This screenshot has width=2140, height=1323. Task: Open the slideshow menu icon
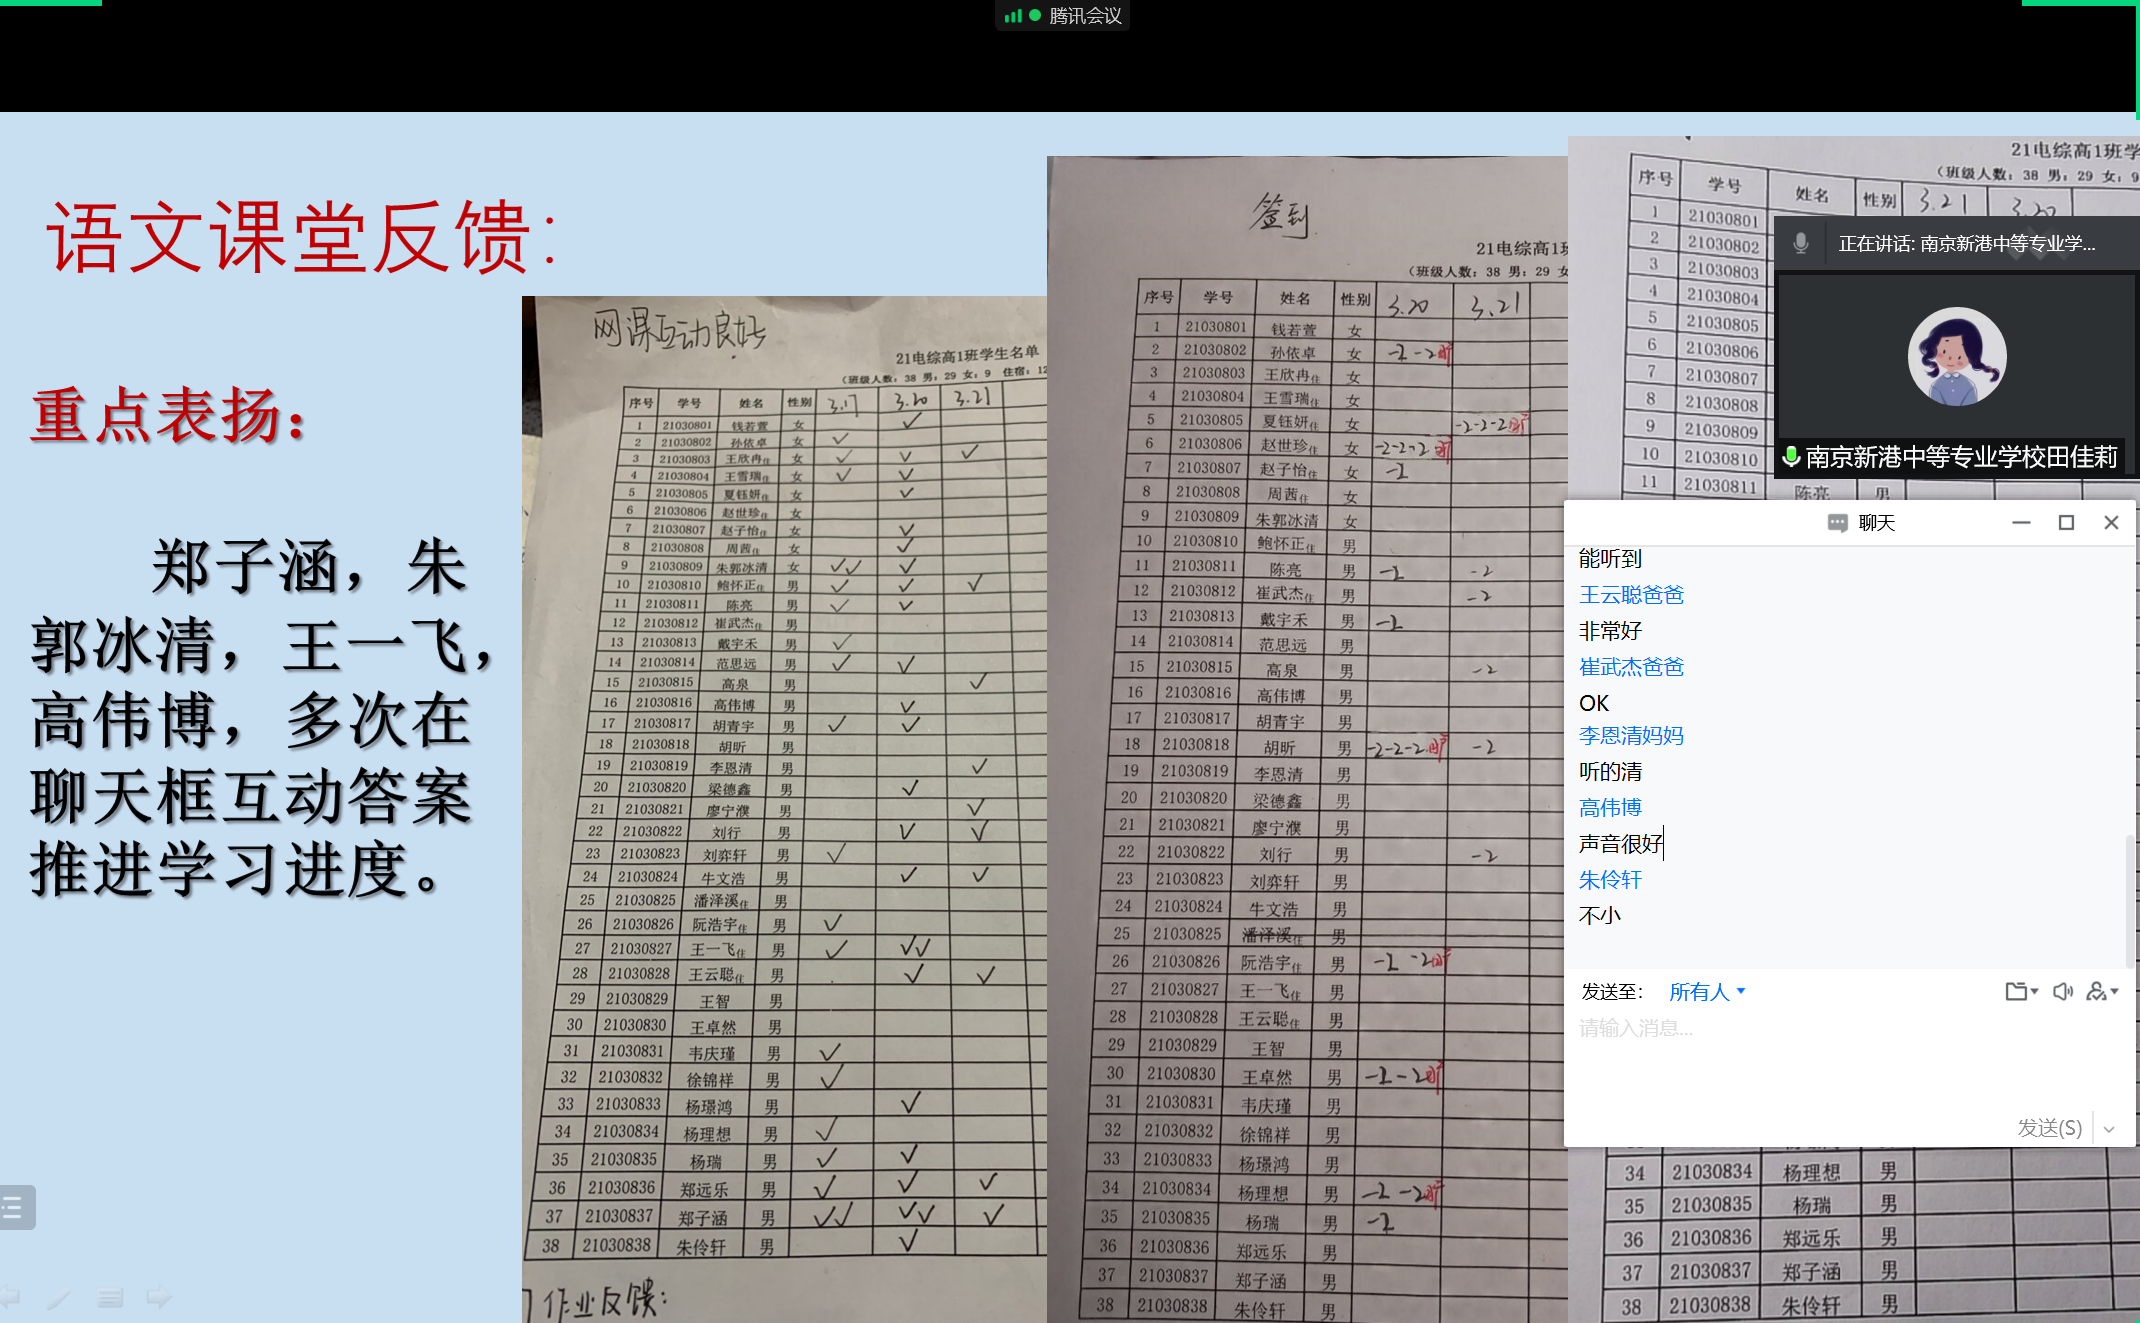[x=110, y=1298]
